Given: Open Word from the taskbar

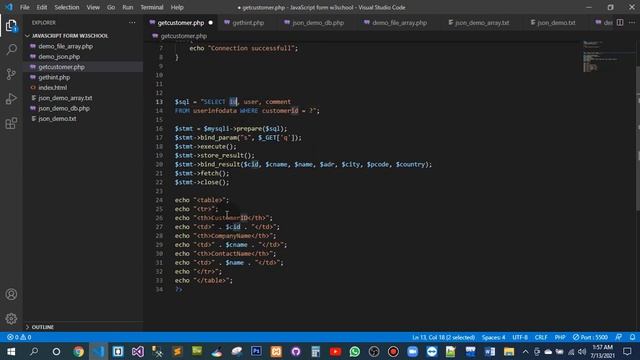Looking at the screenshot, I should [x=489, y=351].
